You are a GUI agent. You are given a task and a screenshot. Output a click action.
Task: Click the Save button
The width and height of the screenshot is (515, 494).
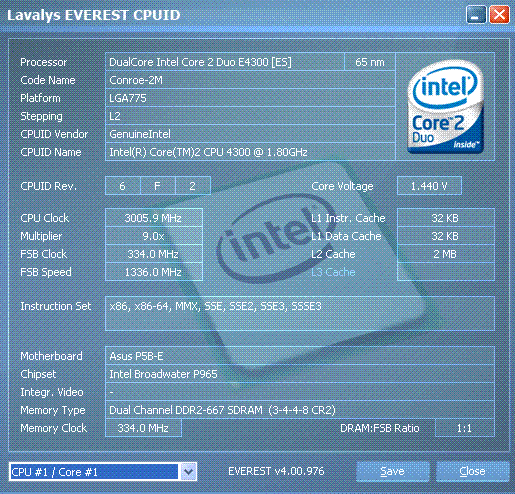392,471
